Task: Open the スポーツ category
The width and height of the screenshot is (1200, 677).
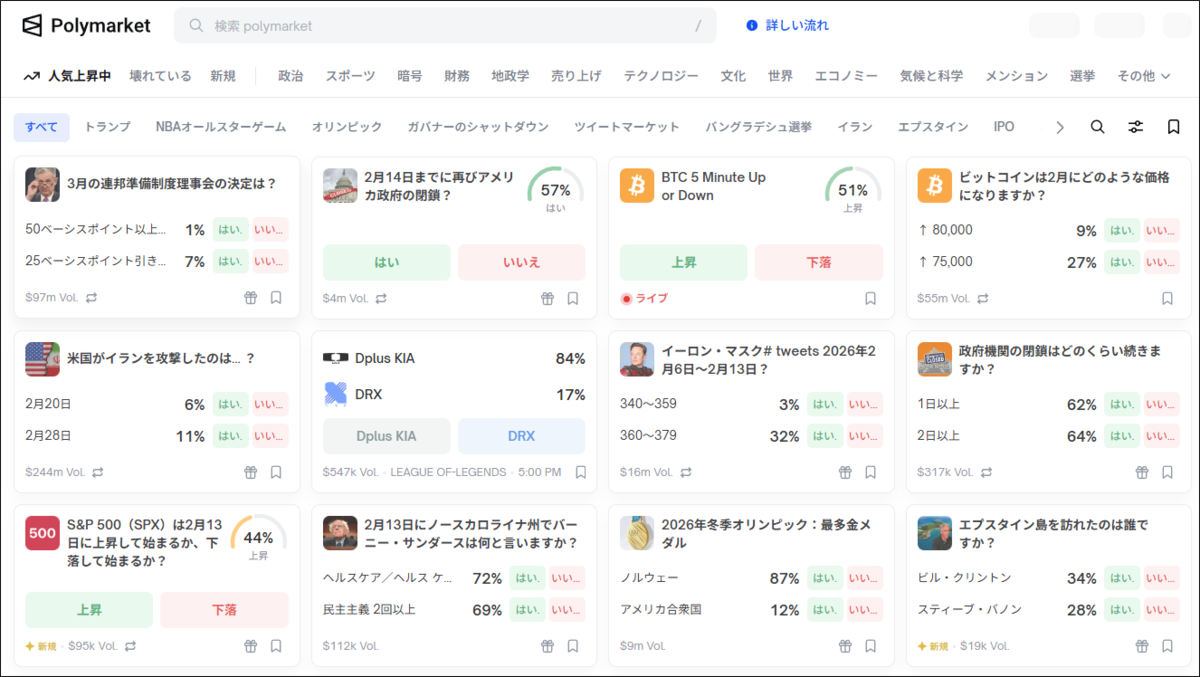Action: (x=350, y=76)
